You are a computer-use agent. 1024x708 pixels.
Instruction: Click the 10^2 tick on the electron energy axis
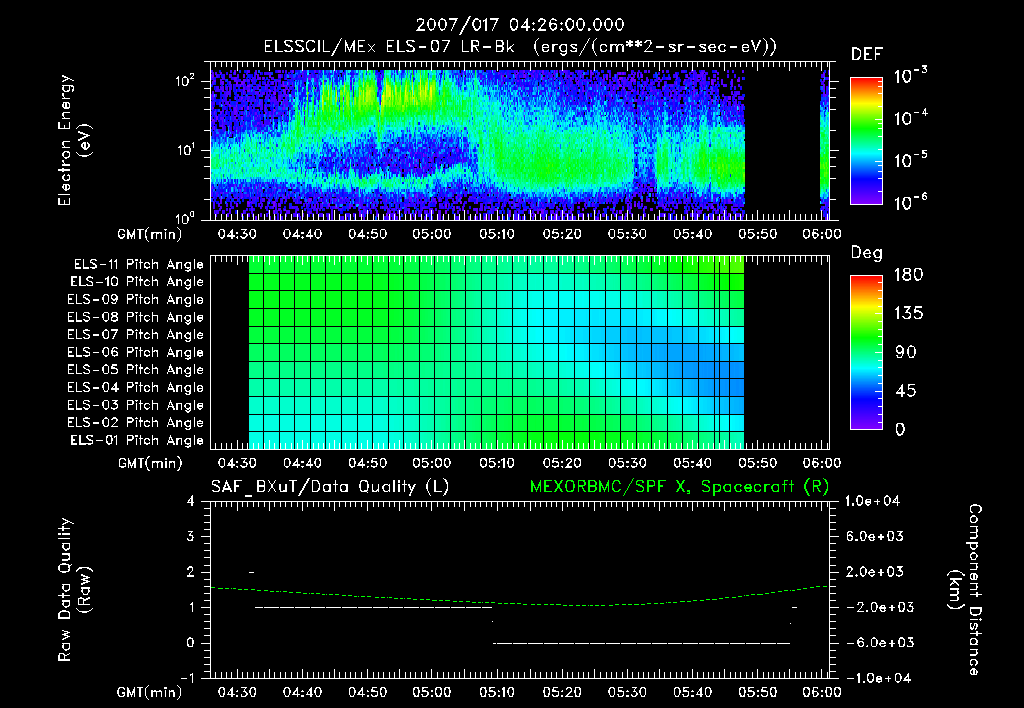point(185,82)
